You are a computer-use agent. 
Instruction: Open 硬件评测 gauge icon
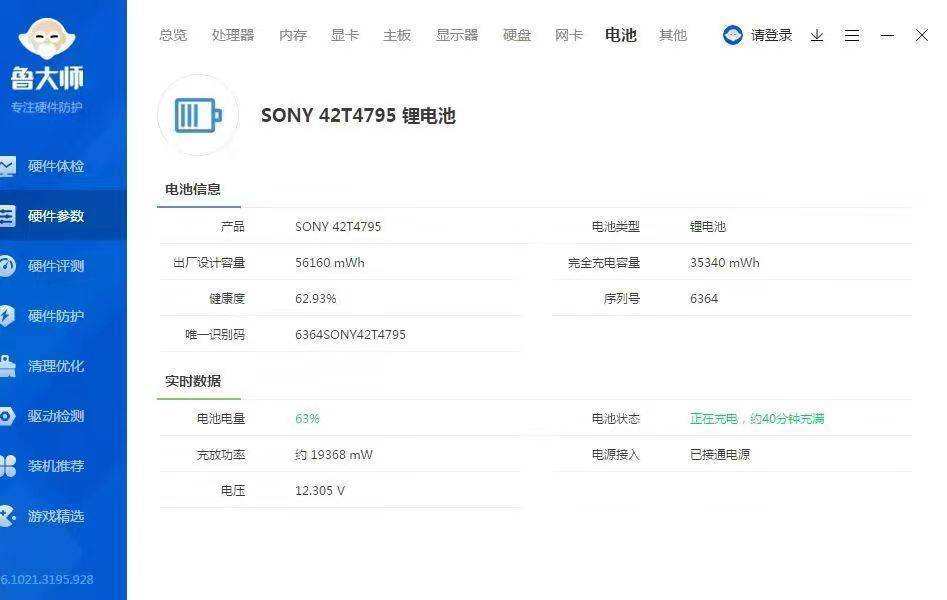point(7,266)
